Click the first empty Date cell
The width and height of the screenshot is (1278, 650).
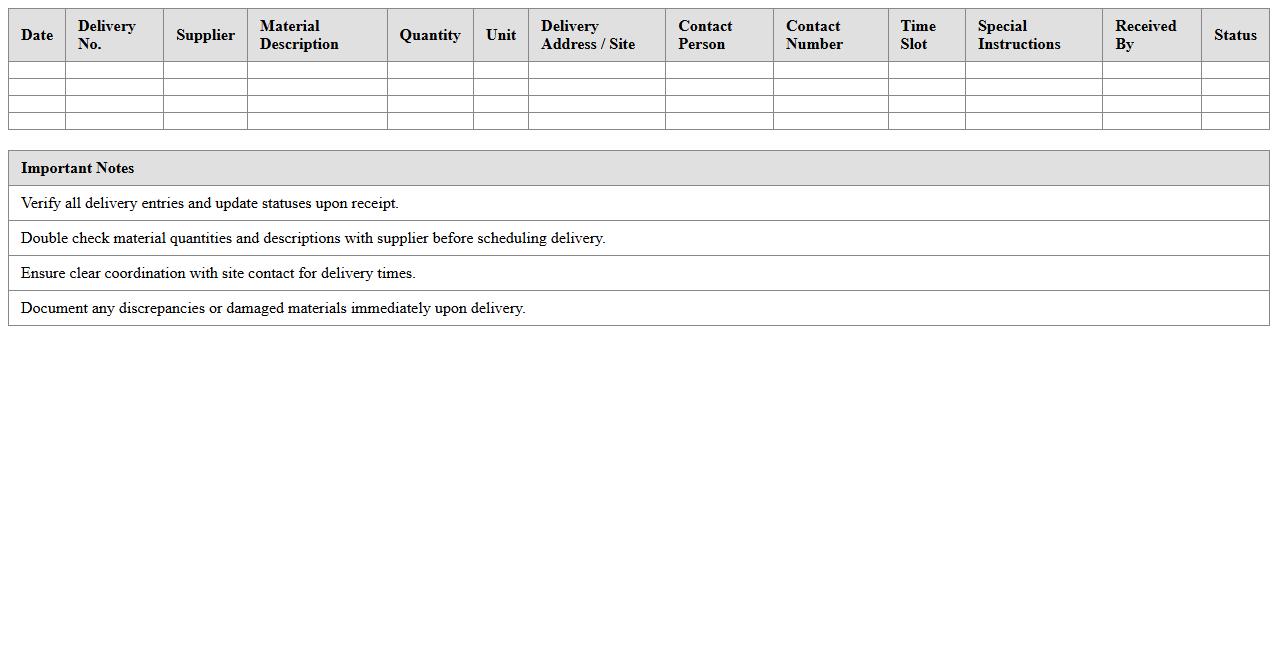[36, 70]
